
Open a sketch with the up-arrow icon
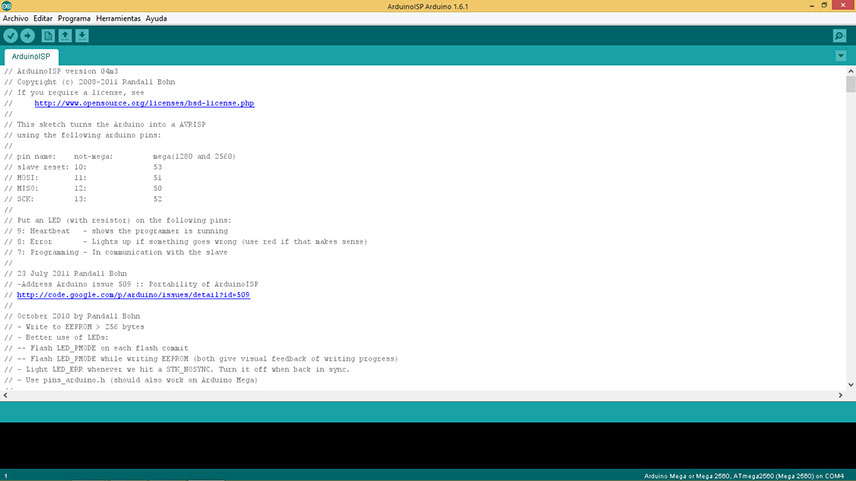[x=65, y=36]
